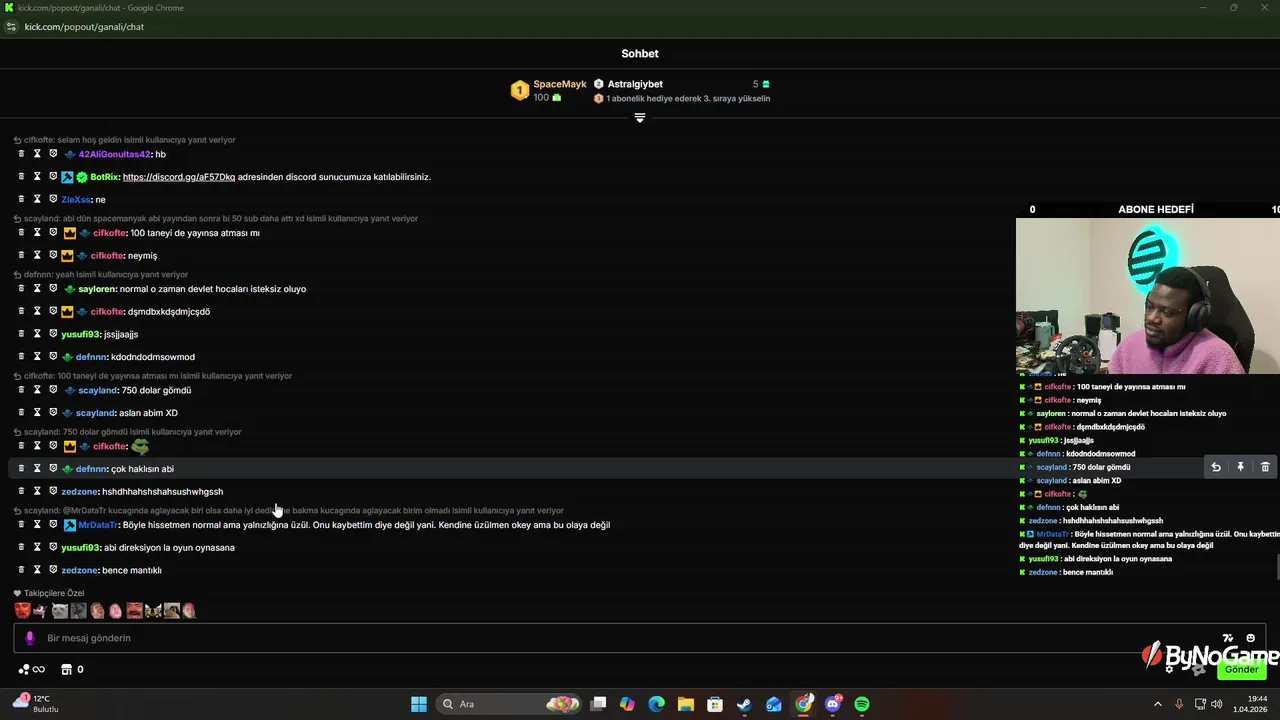Image resolution: width=1280 pixels, height=720 pixels.
Task: Open the discord.gg/aF57Dkq link
Action: pyautogui.click(x=179, y=177)
